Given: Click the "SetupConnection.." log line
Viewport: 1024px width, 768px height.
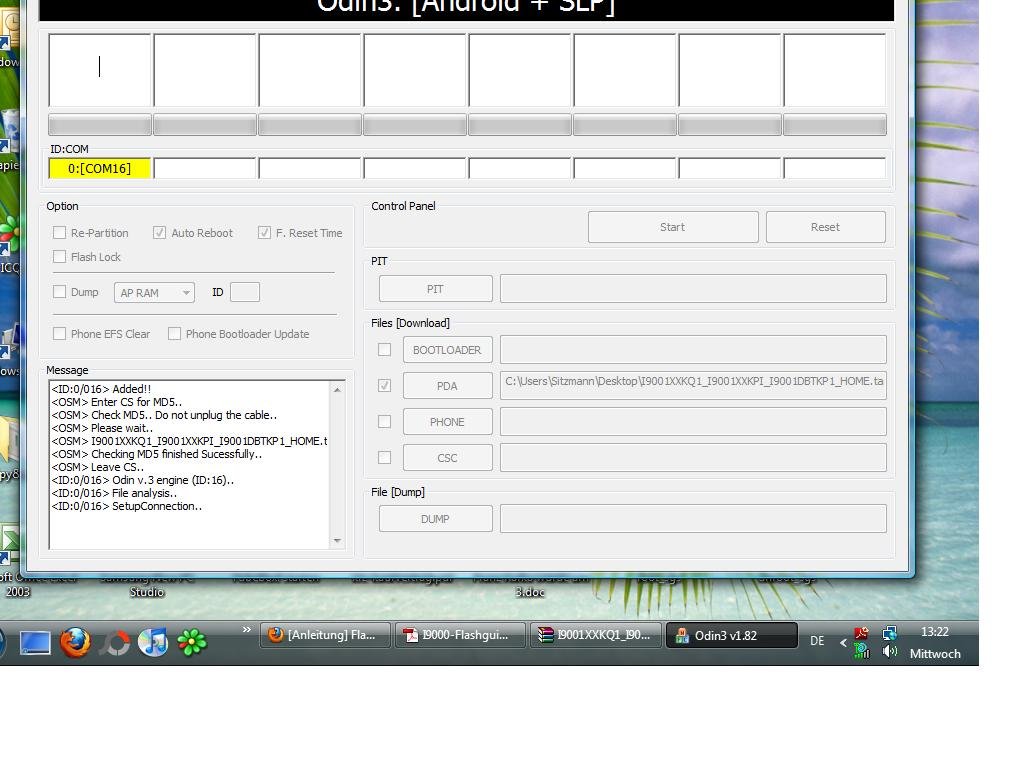Looking at the screenshot, I should [x=127, y=506].
